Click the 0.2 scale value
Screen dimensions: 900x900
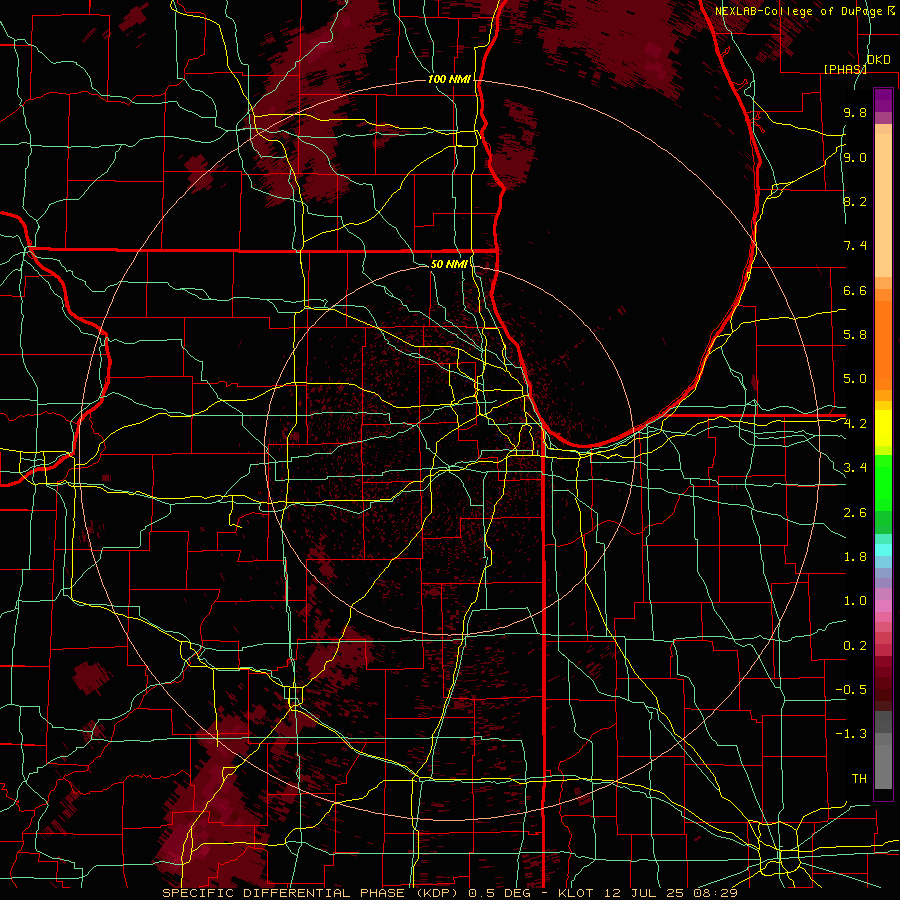[855, 646]
